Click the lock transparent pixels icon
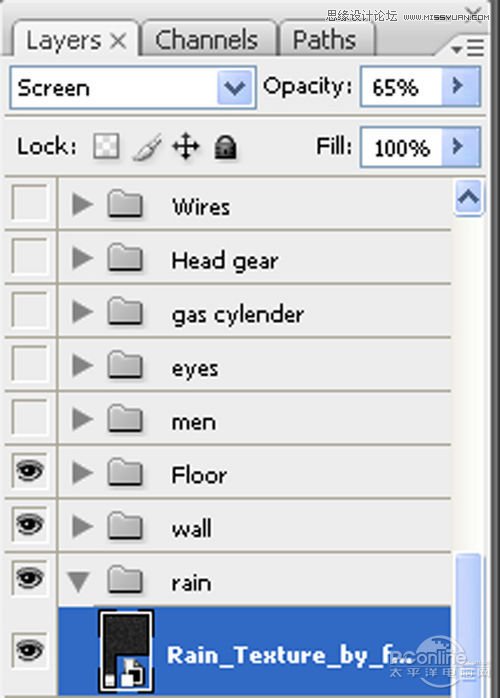The image size is (500, 698). click(x=106, y=146)
